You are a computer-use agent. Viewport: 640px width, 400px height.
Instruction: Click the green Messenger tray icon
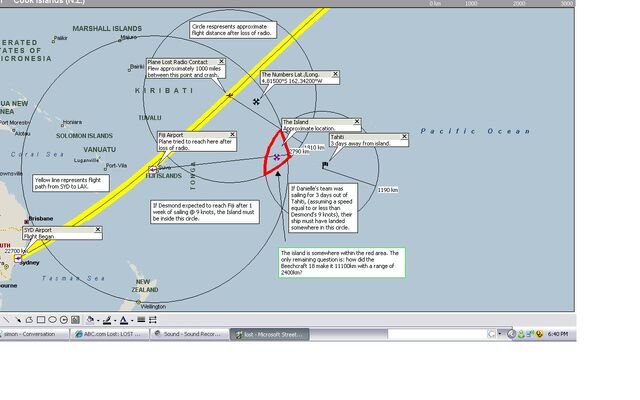coord(521,334)
